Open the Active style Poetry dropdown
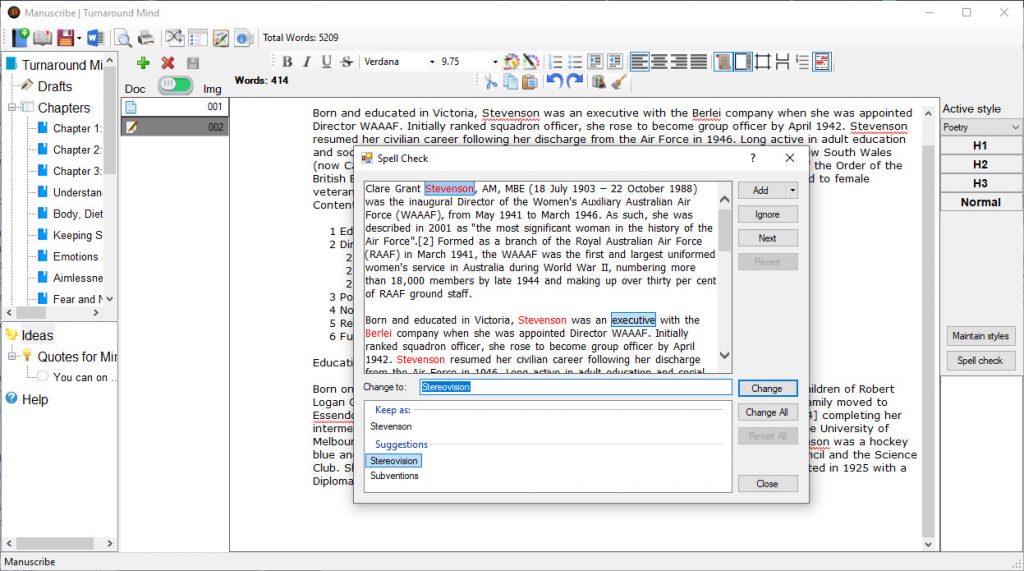 click(x=980, y=127)
